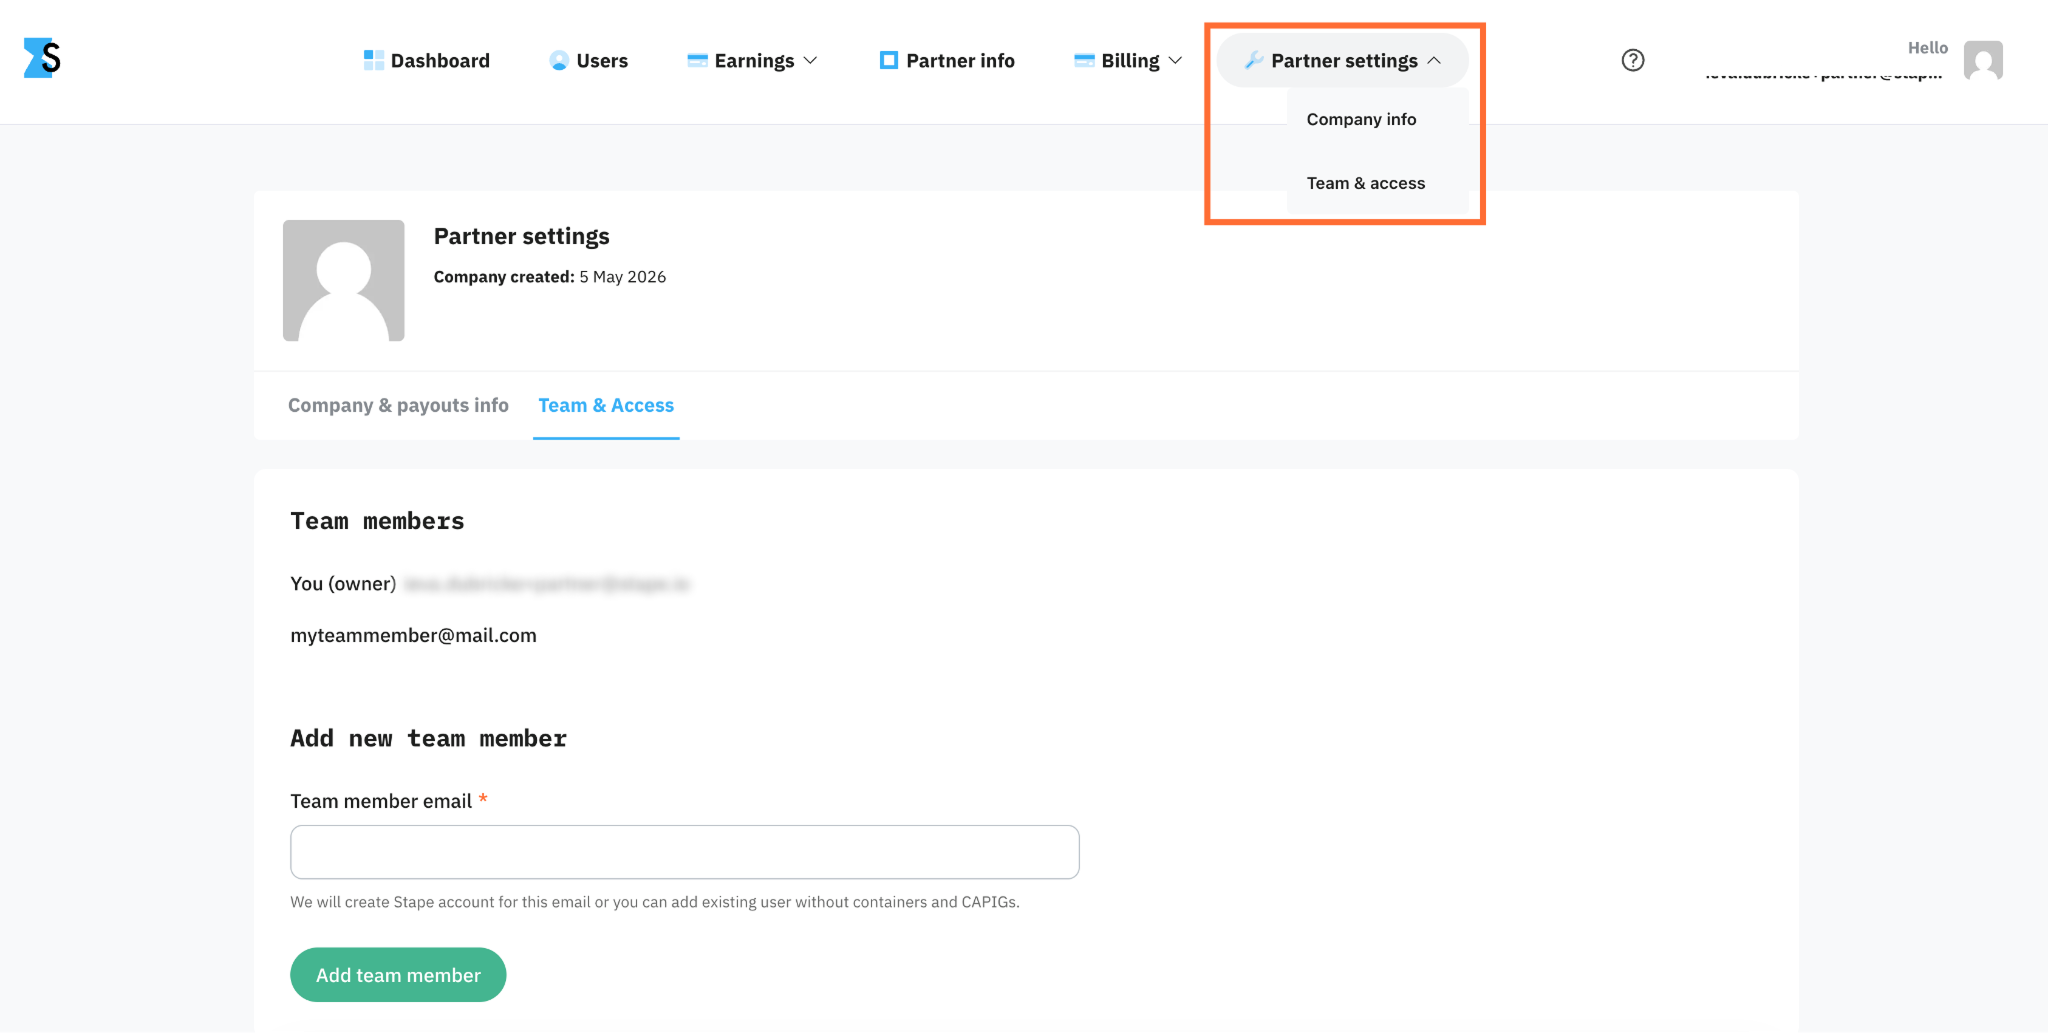The width and height of the screenshot is (2048, 1033).
Task: Click the Team members heading
Action: tap(377, 521)
